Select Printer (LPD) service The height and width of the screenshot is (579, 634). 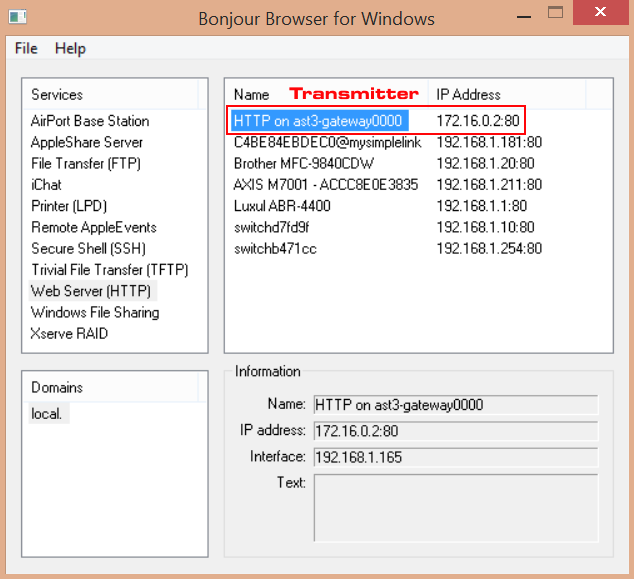pyautogui.click(x=69, y=206)
